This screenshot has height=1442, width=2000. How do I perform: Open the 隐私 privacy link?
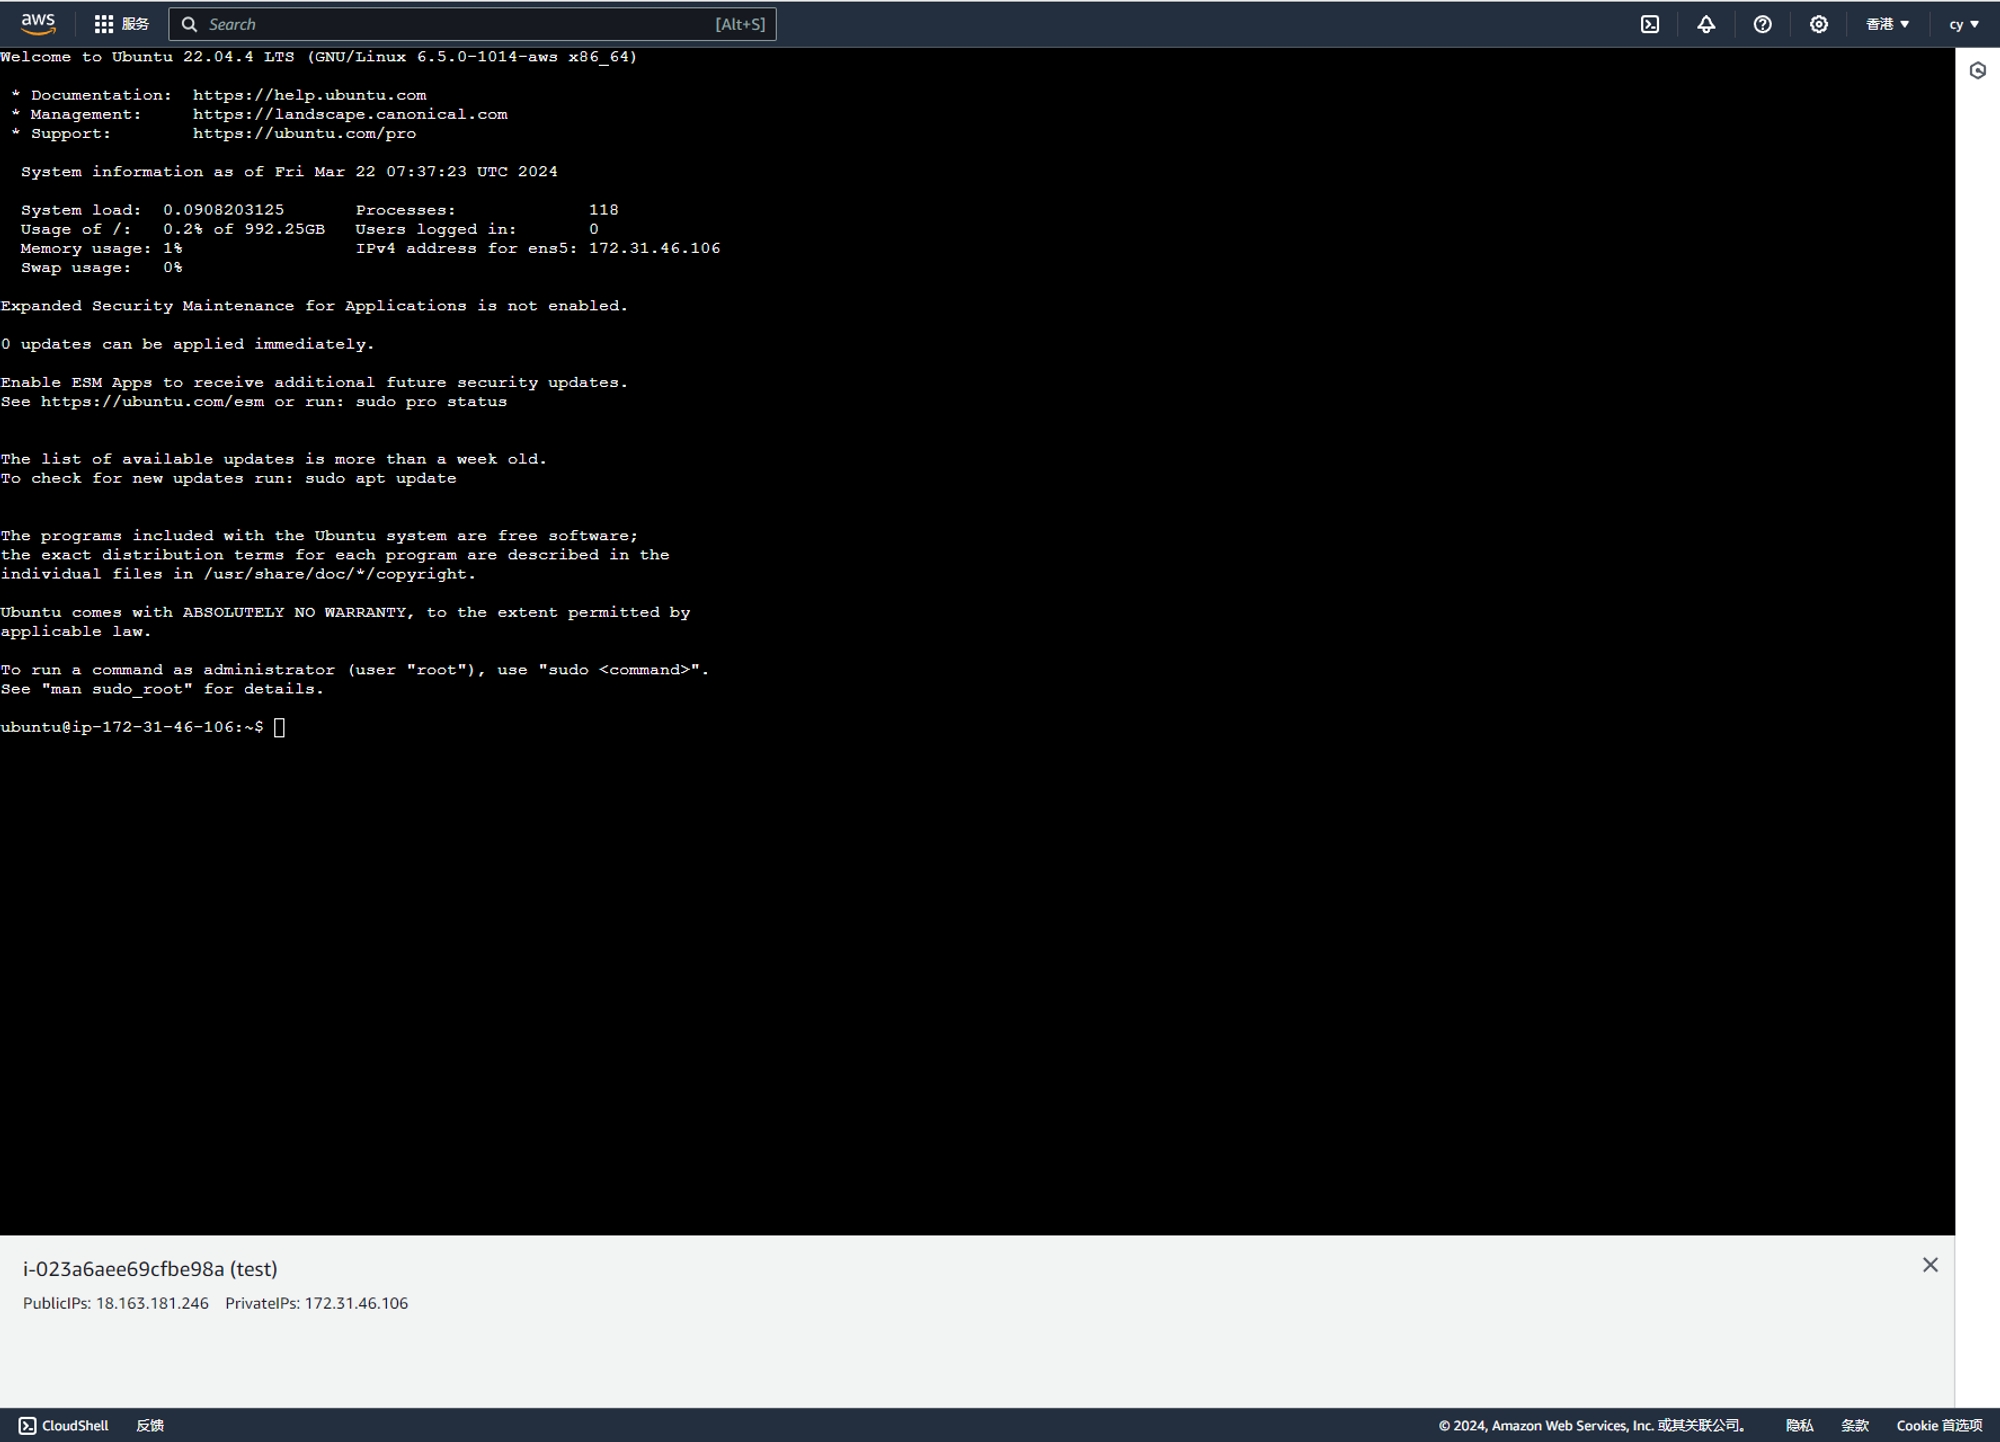click(1799, 1425)
